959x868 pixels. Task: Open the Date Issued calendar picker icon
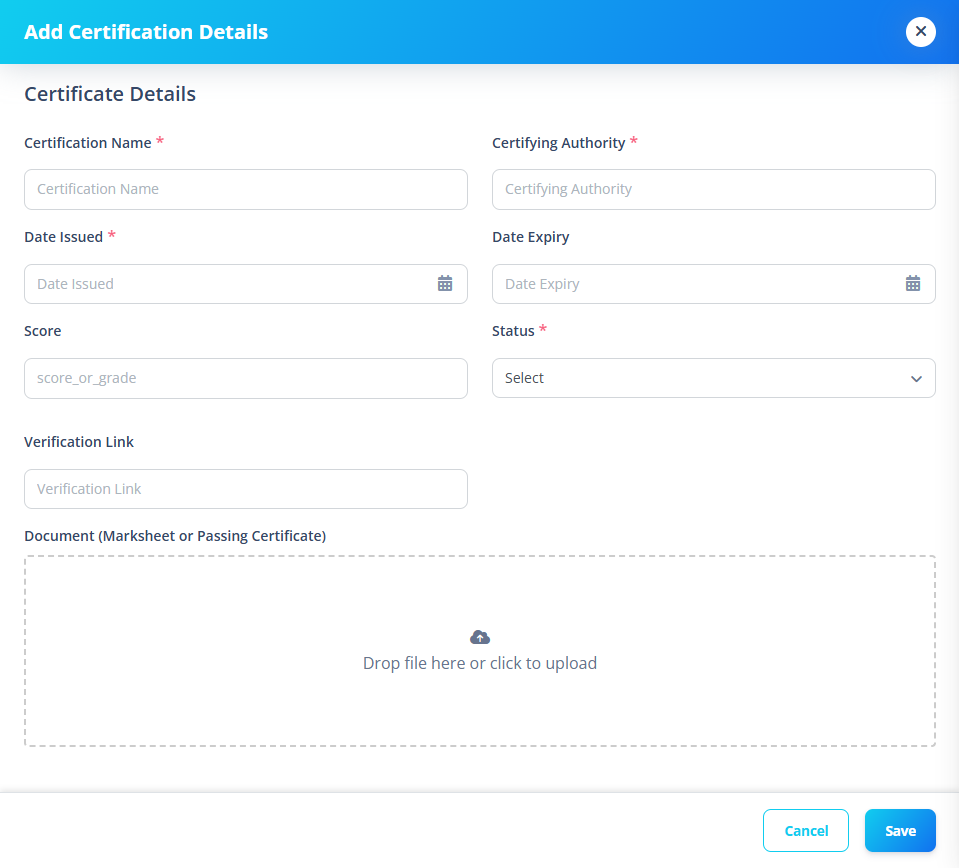[445, 284]
